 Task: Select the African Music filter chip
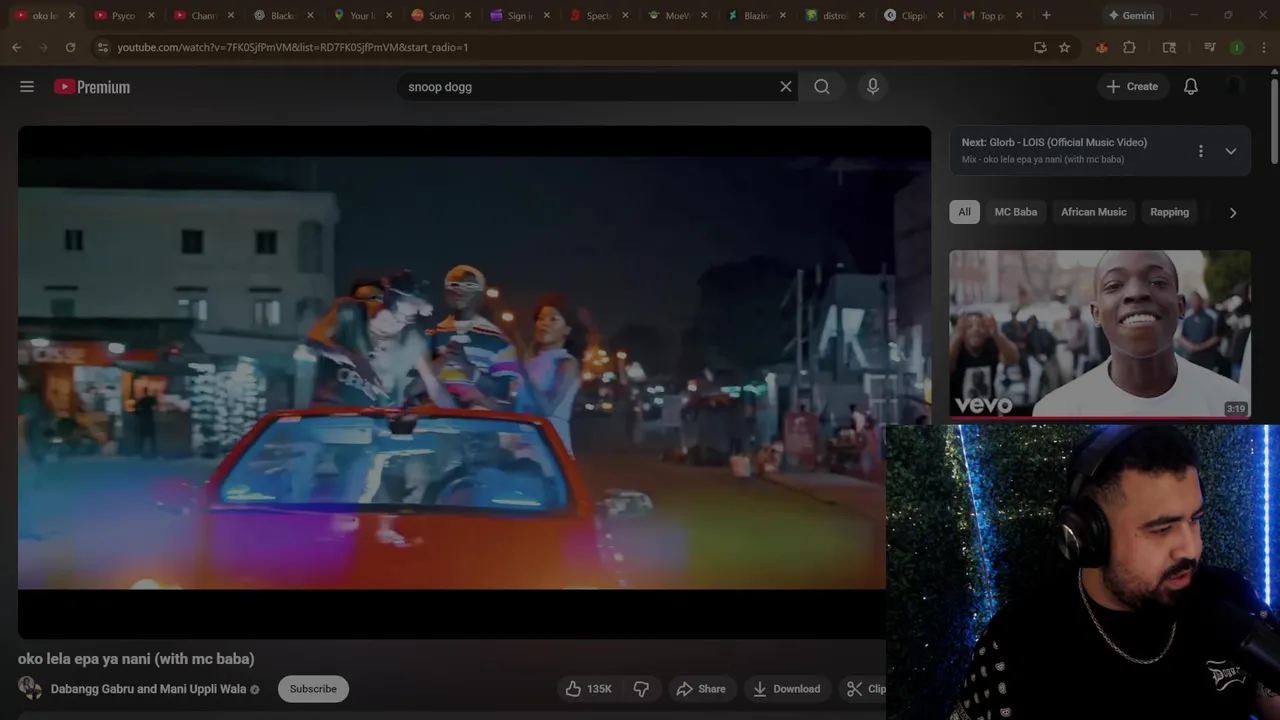click(x=1093, y=212)
